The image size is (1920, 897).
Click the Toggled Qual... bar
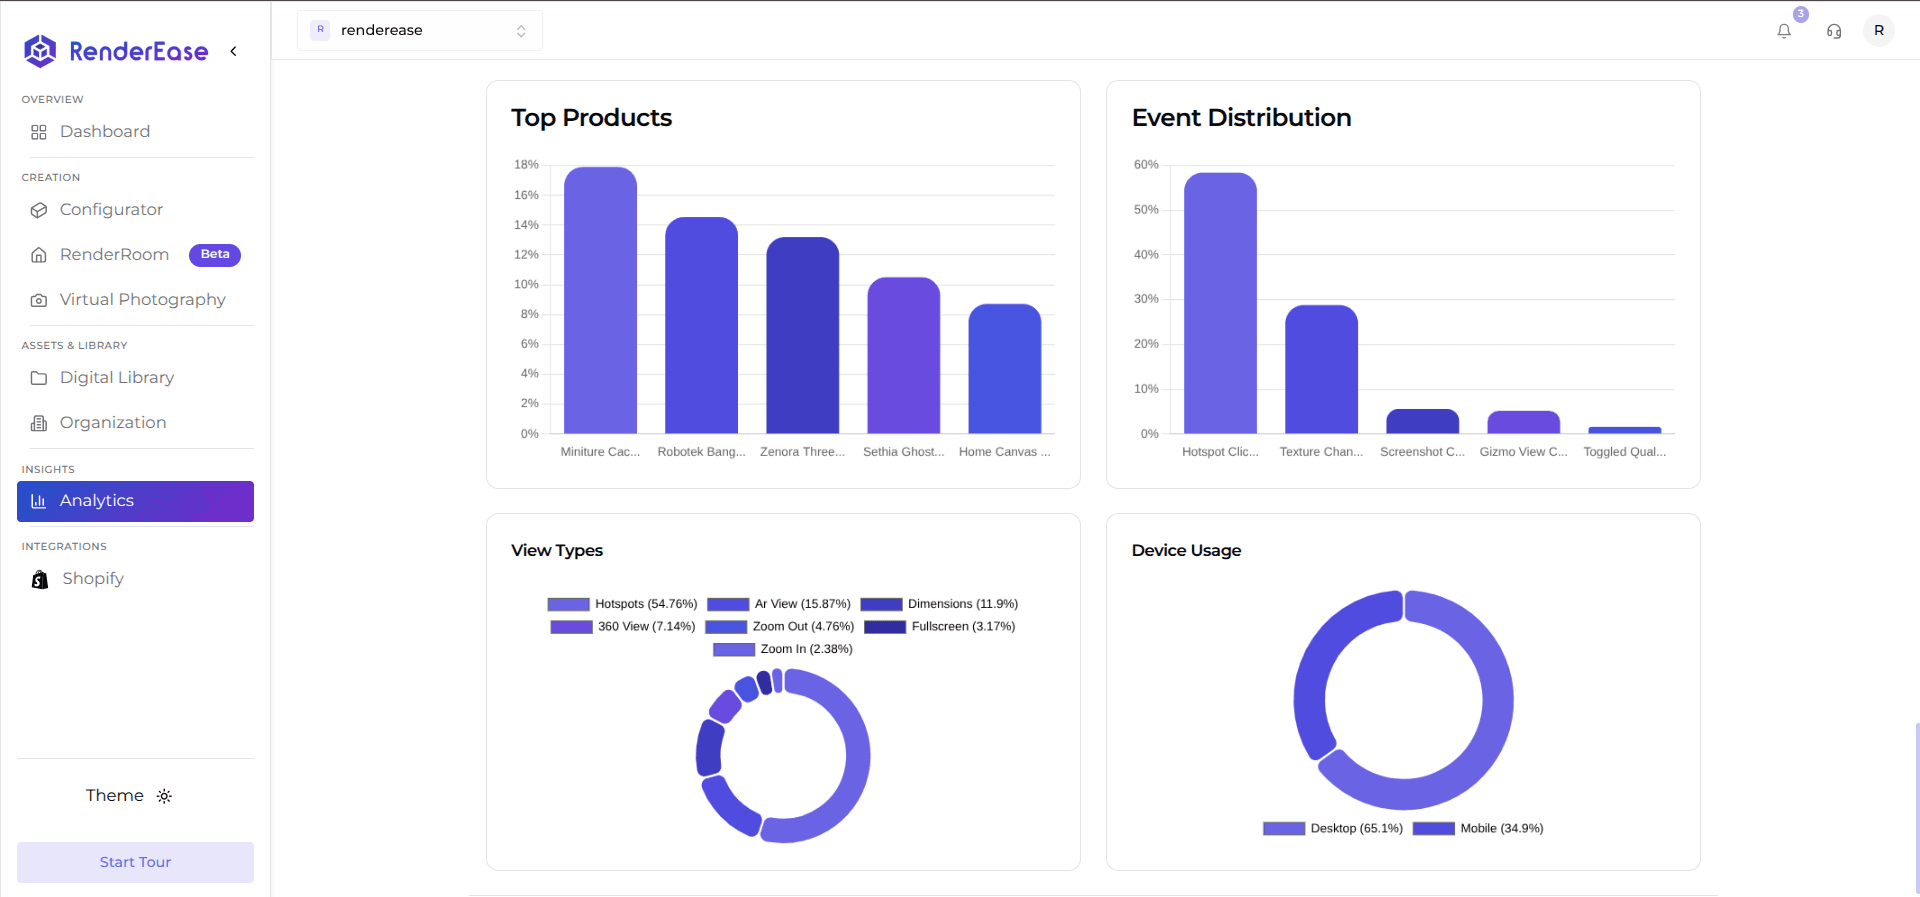pyautogui.click(x=1624, y=430)
